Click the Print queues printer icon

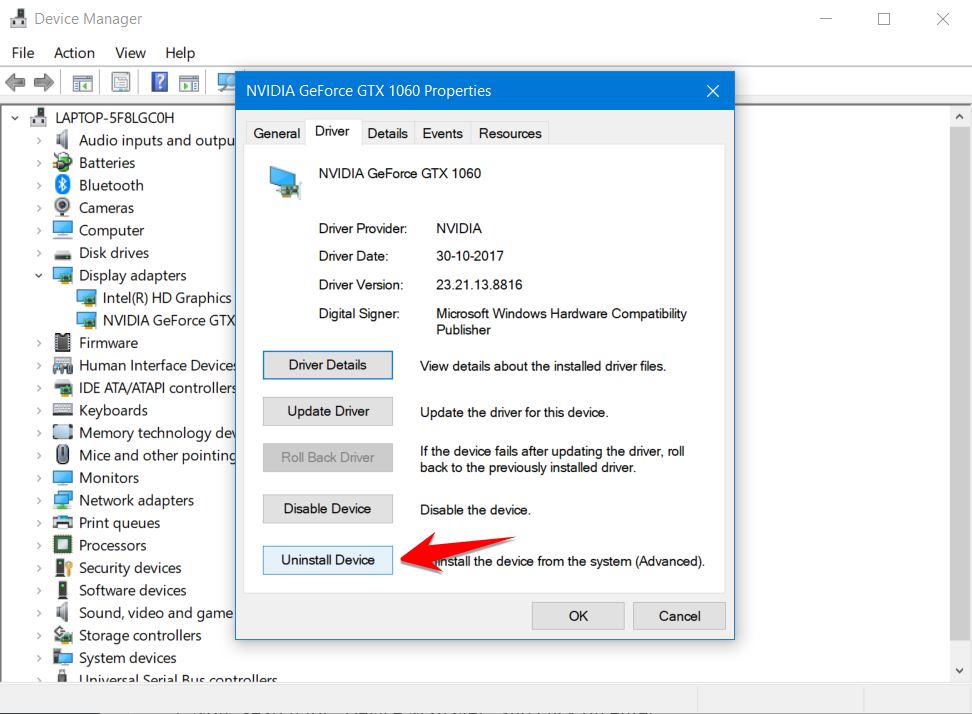(x=63, y=522)
